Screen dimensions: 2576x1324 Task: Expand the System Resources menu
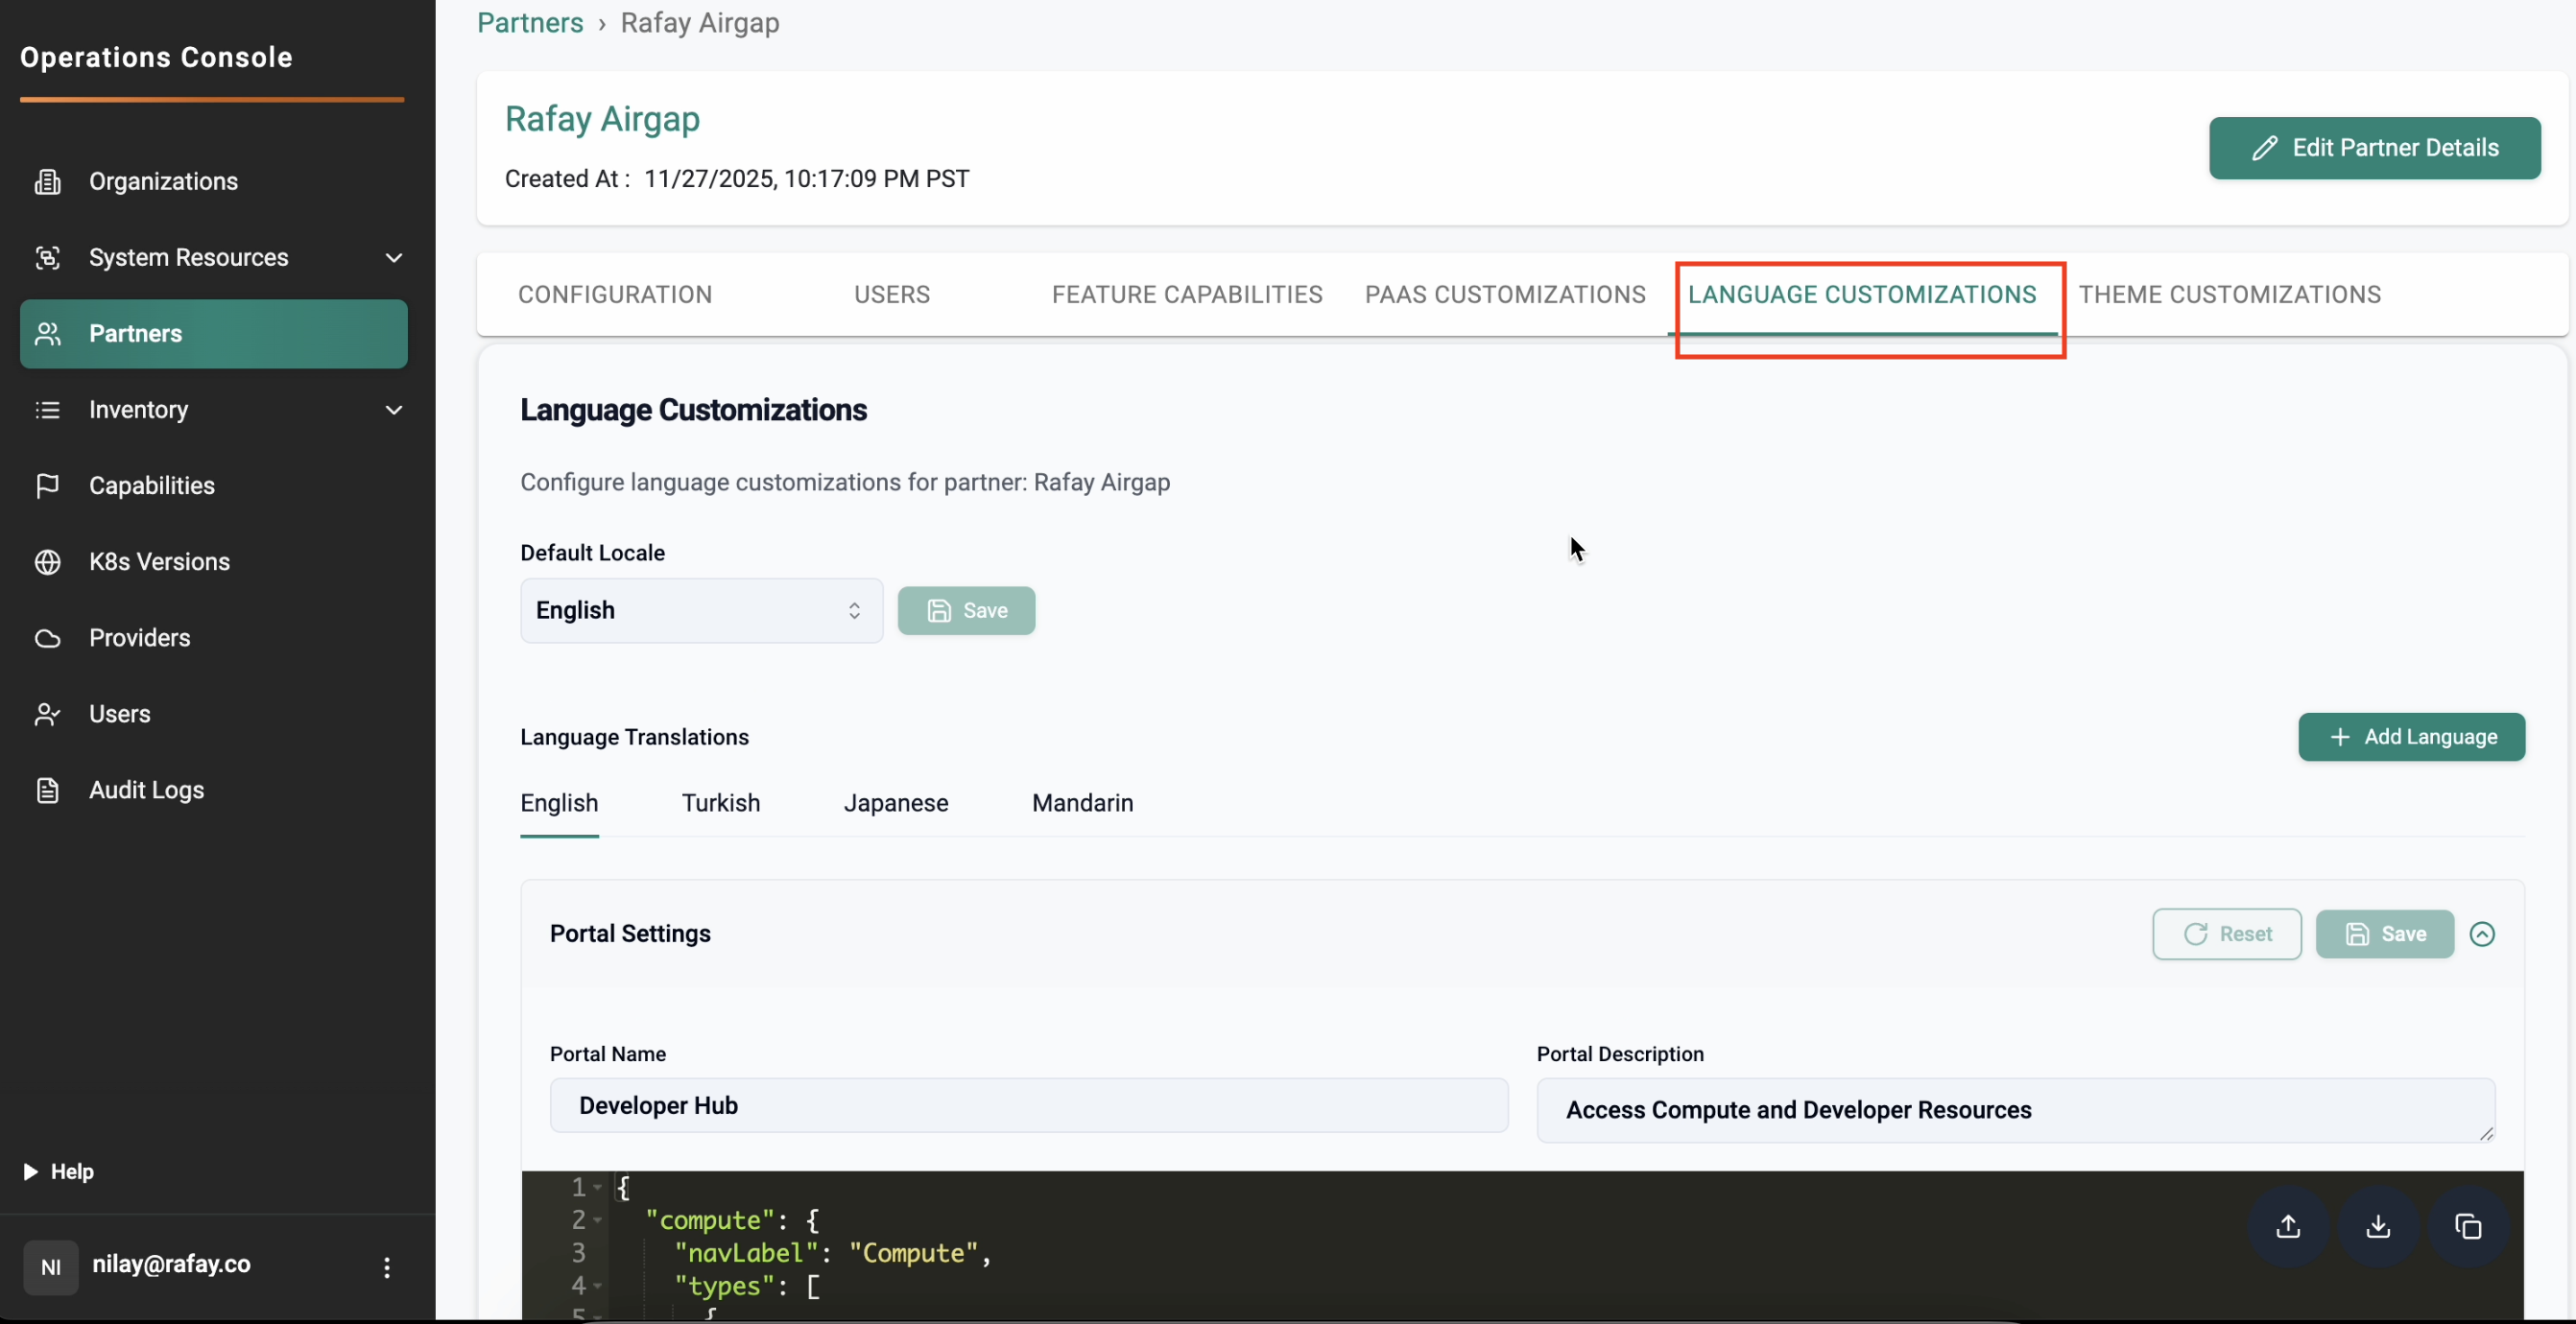(x=394, y=258)
